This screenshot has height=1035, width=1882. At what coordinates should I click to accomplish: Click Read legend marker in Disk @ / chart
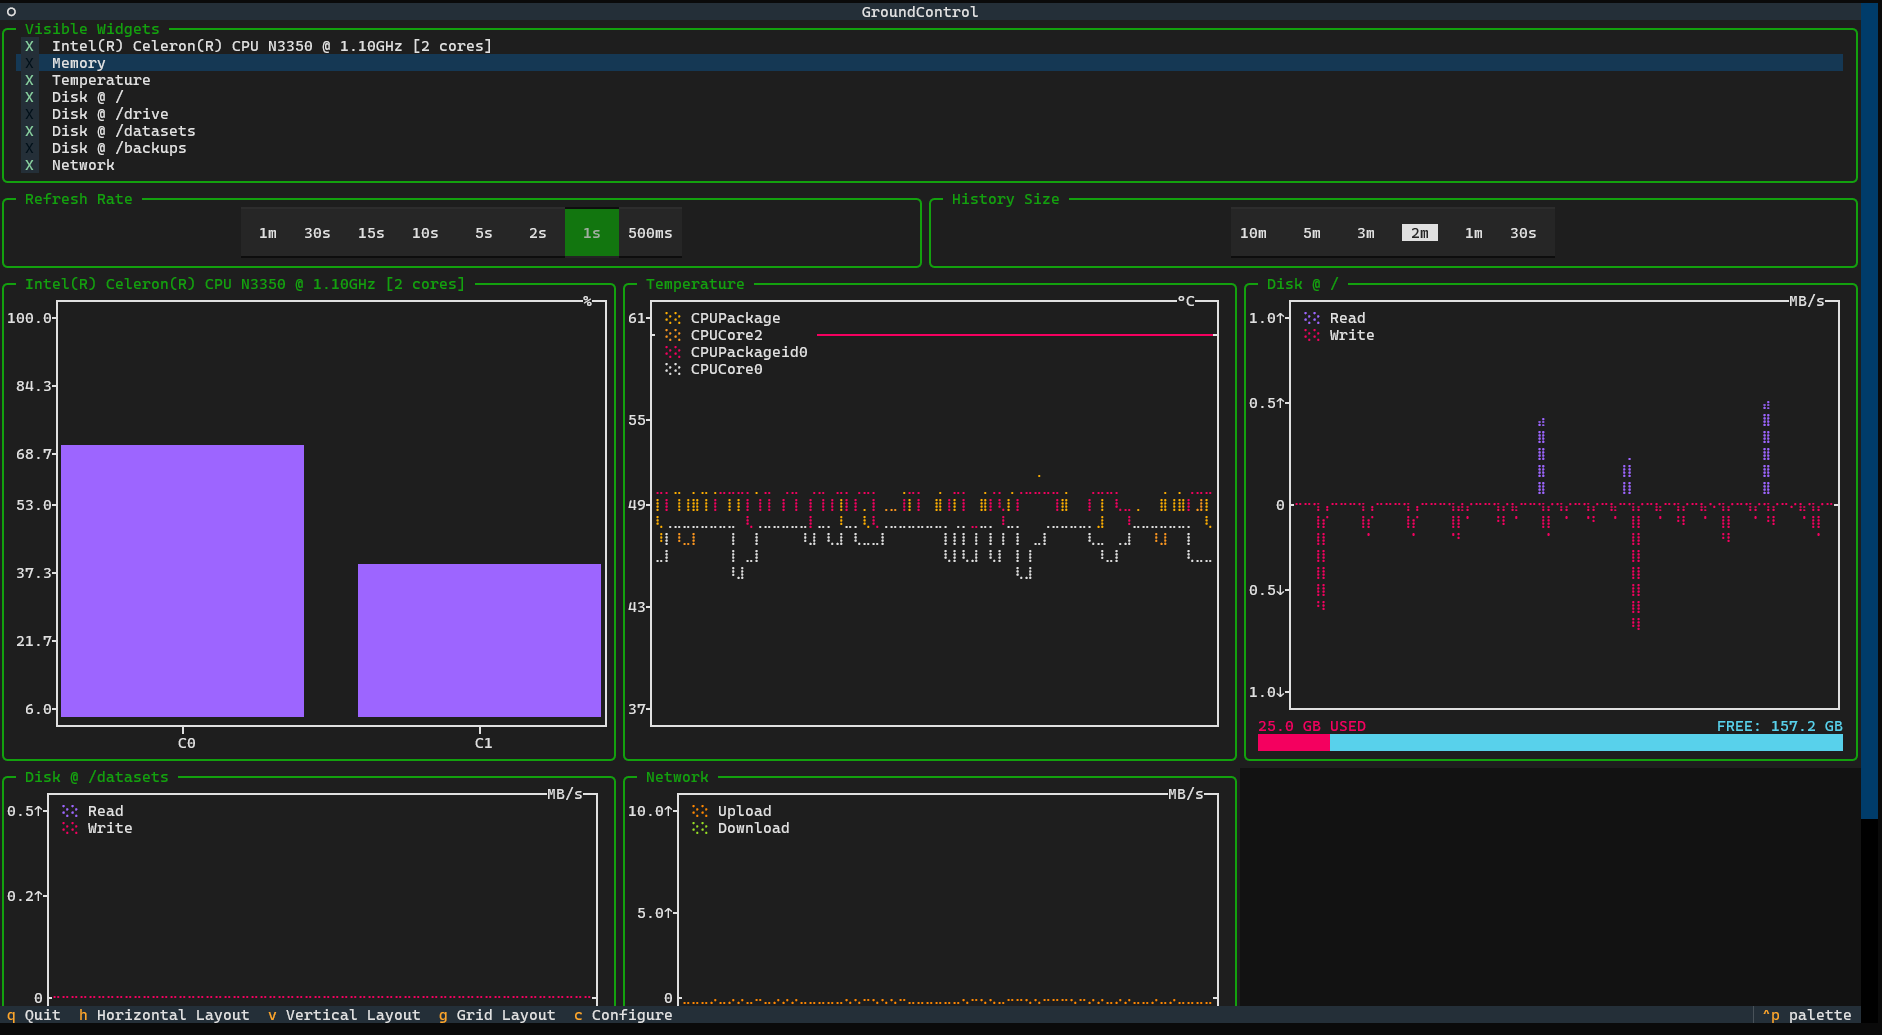coord(1312,318)
